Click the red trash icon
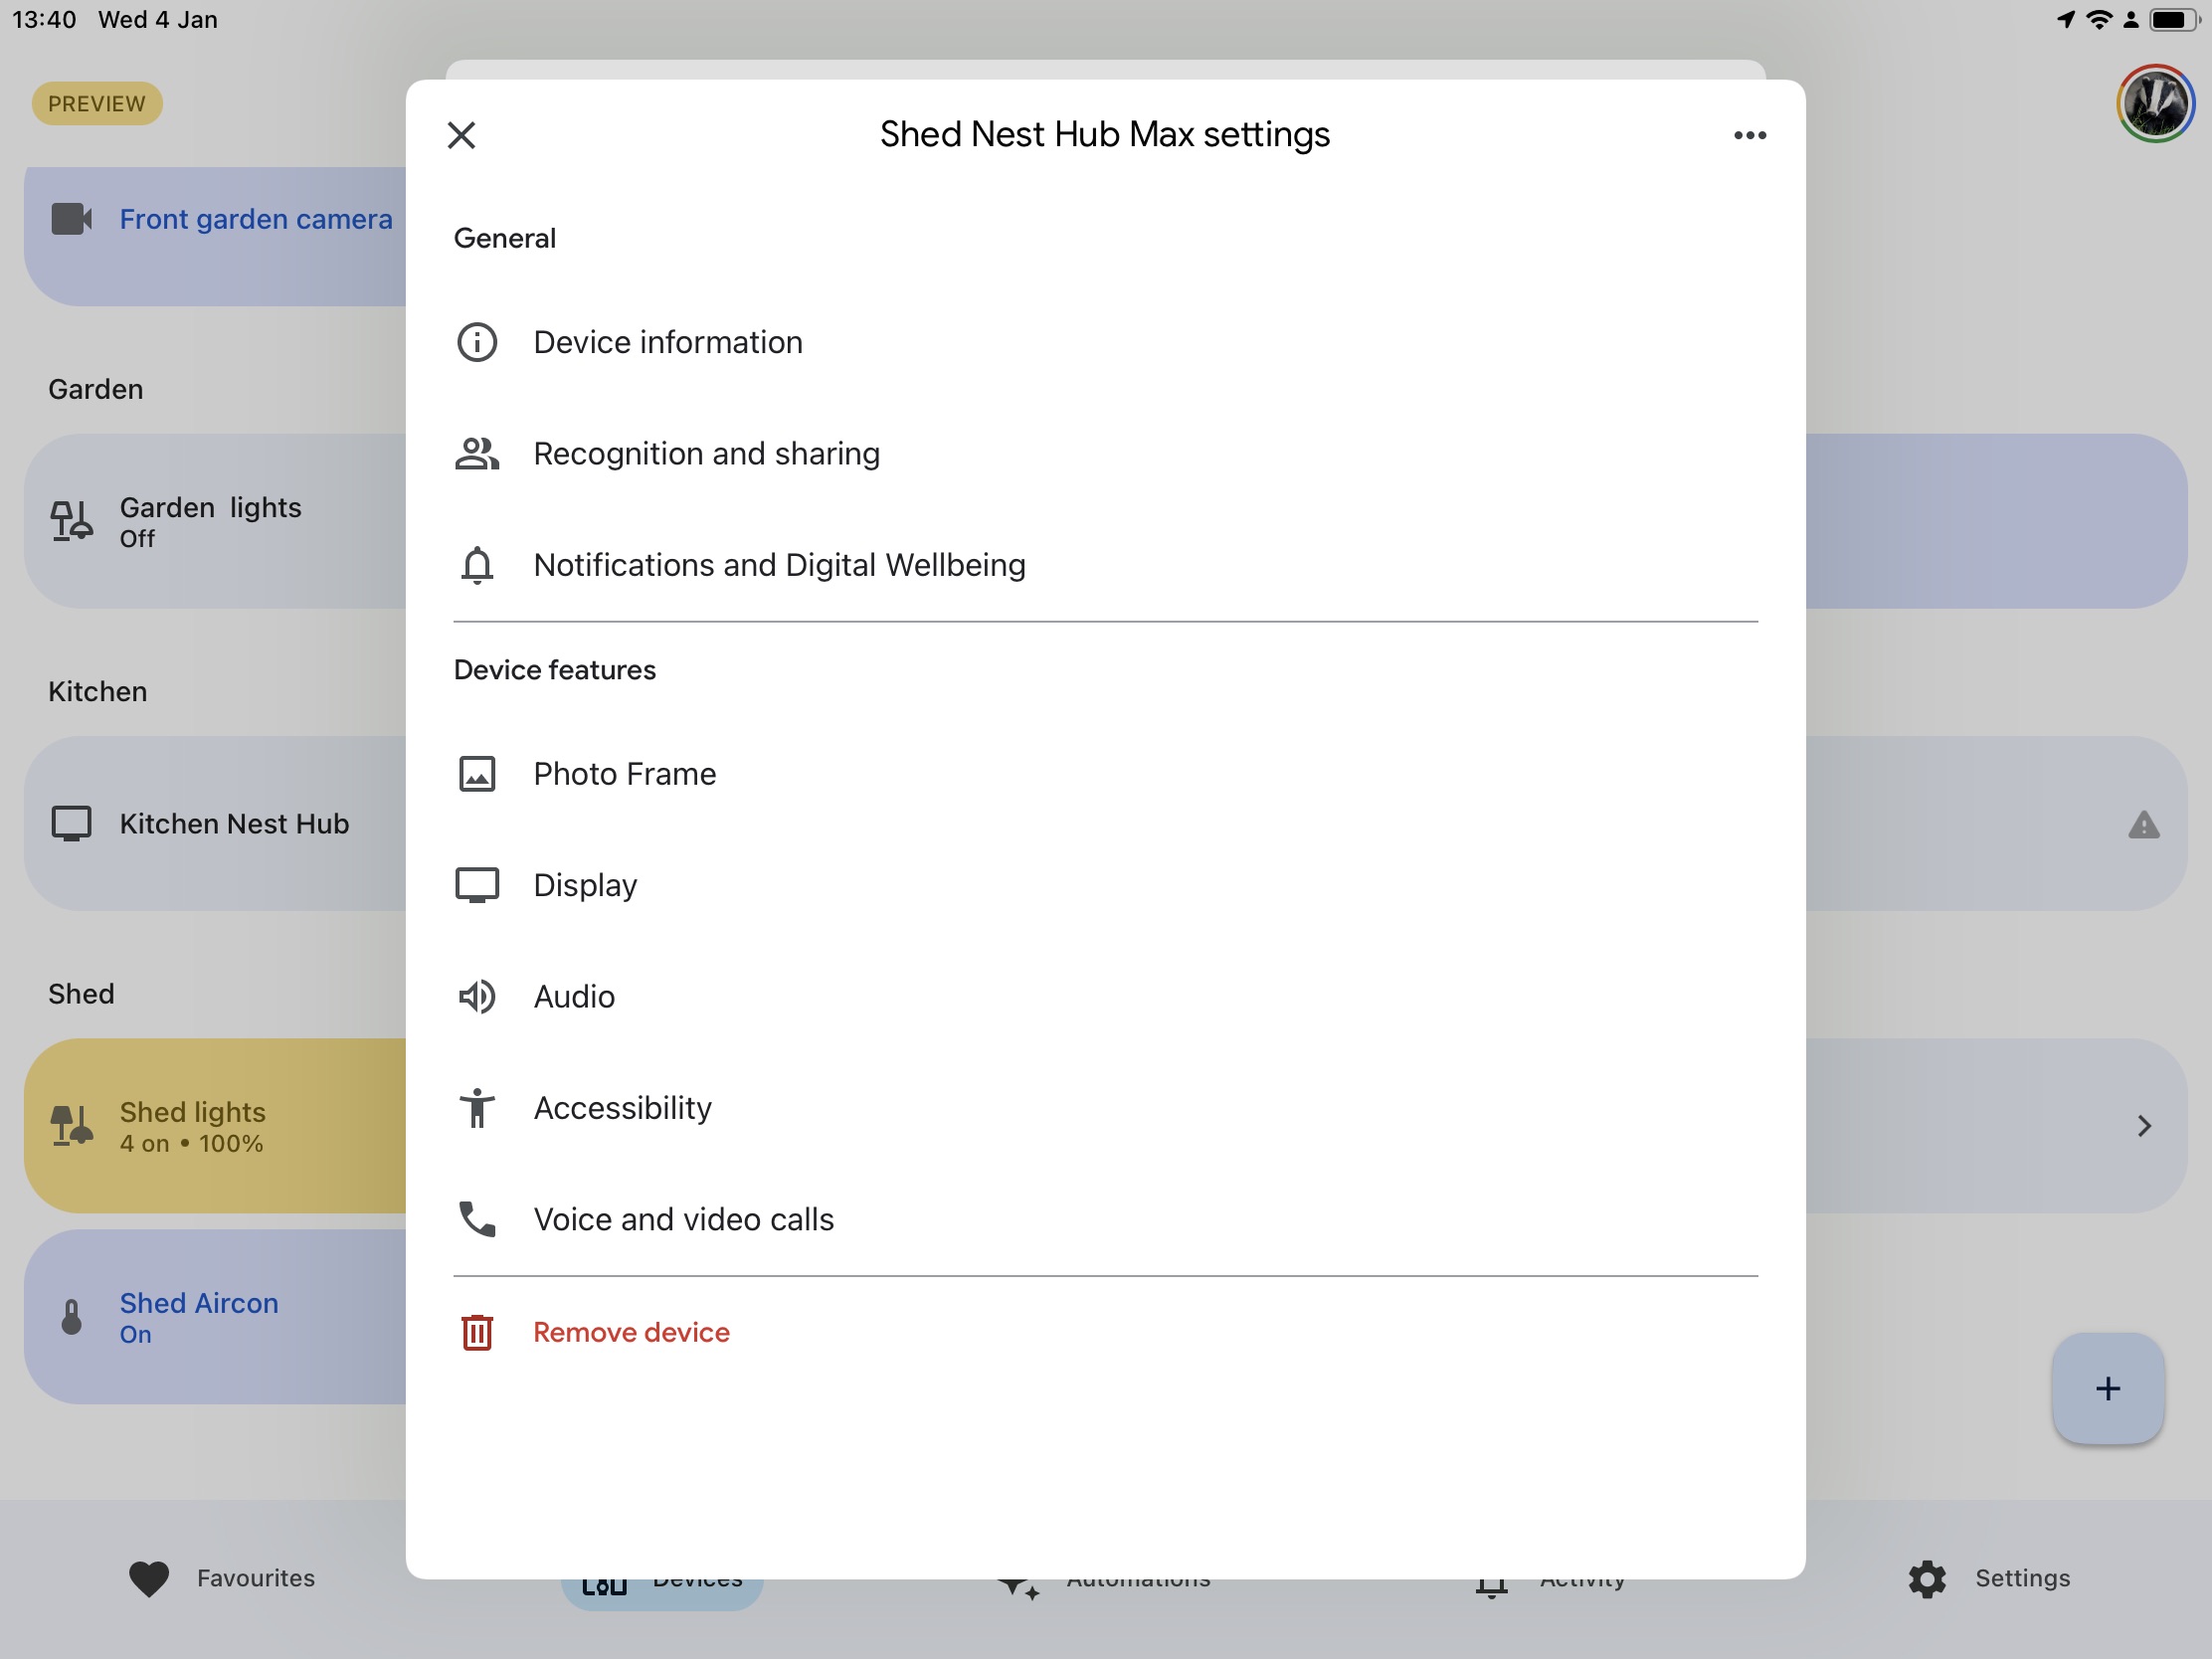 point(477,1332)
